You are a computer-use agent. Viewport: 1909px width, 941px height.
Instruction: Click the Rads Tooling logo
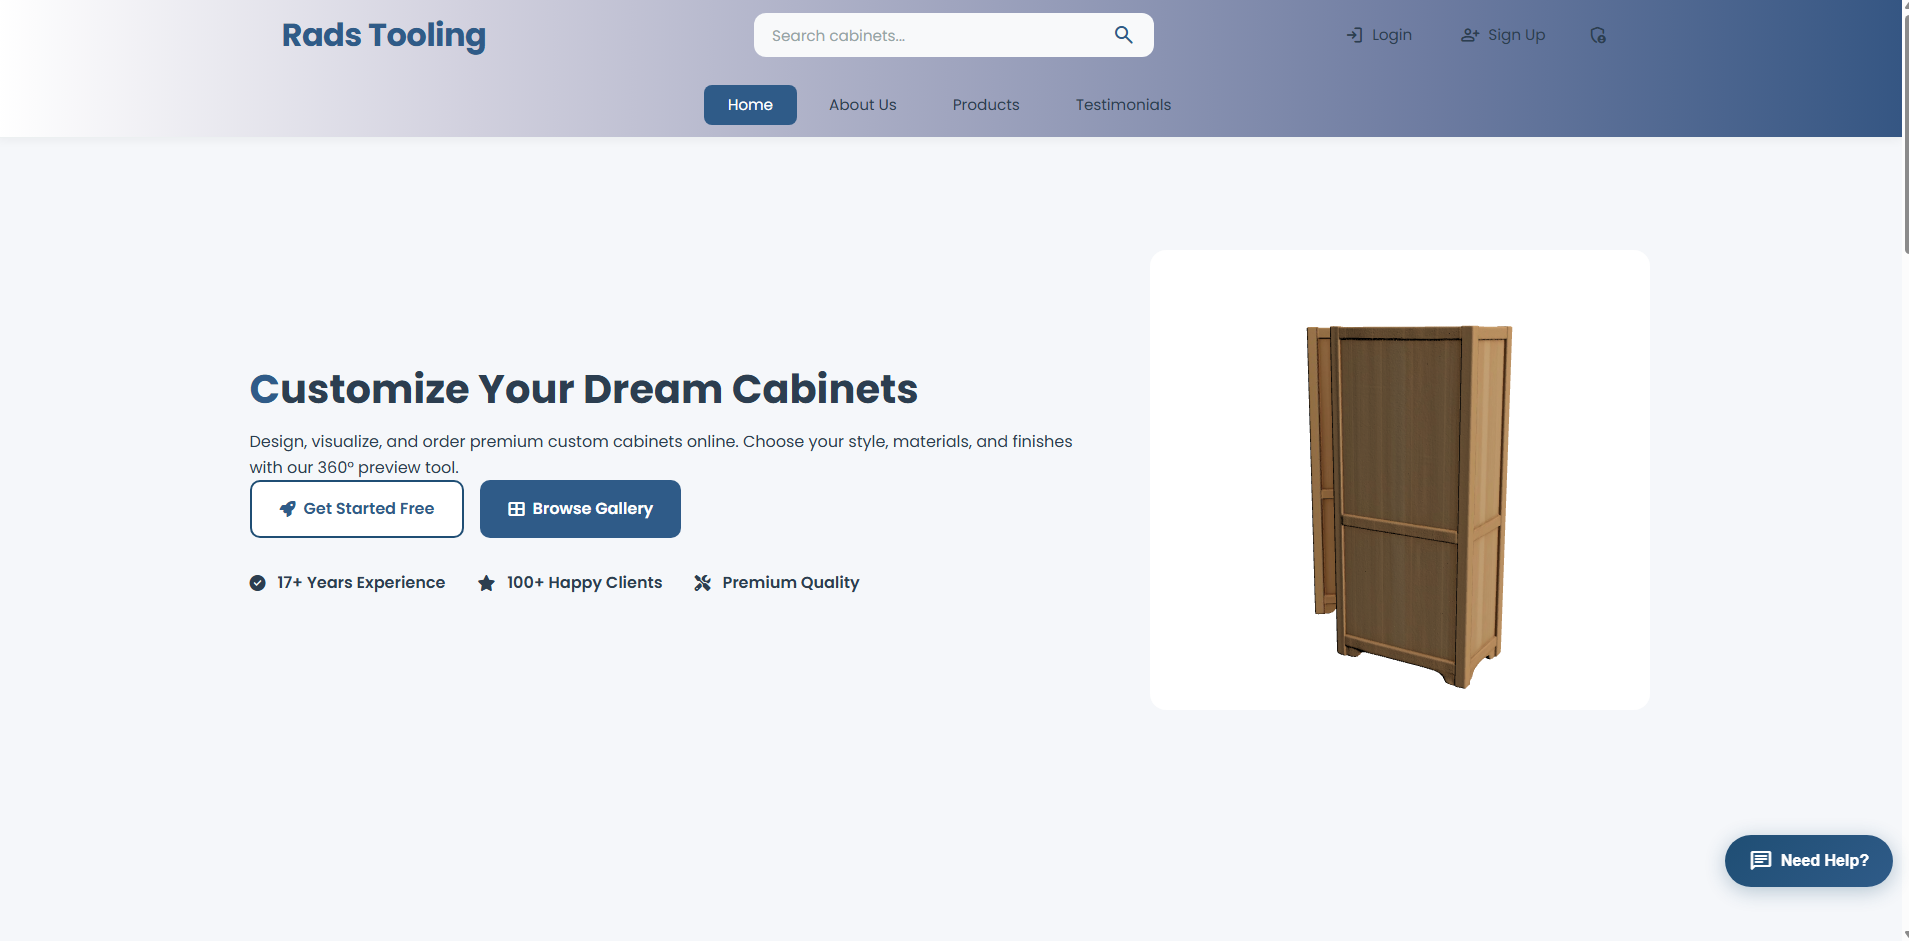coord(384,36)
